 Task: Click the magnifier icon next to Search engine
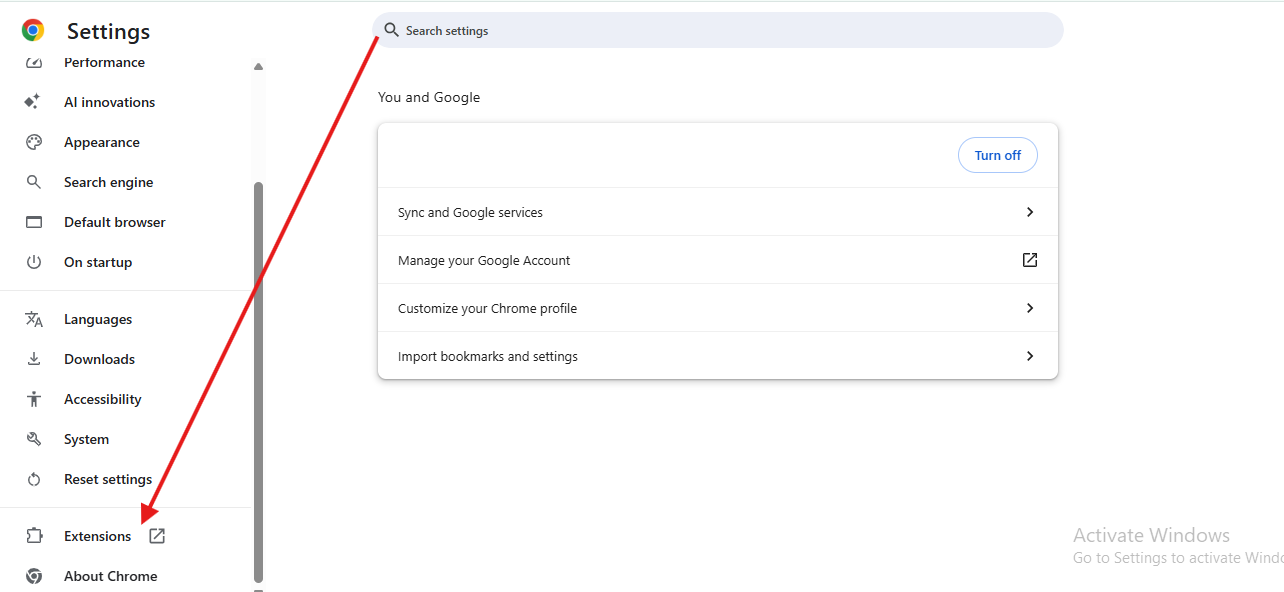pos(34,182)
